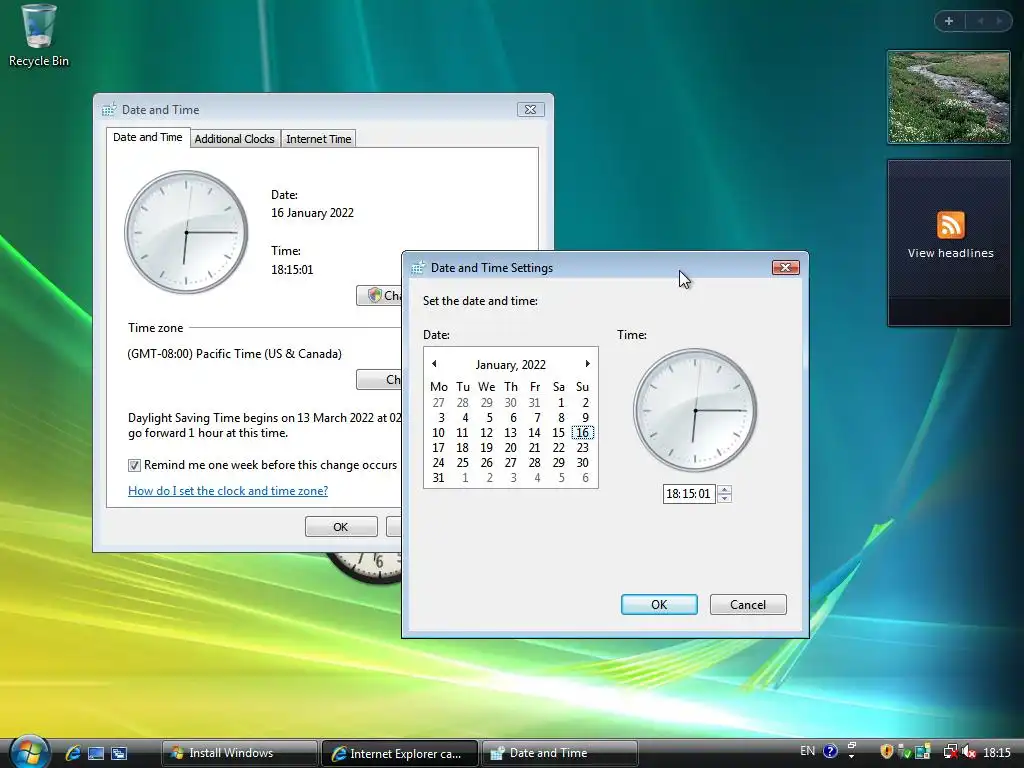
Task: Click OK in the Date and Time window
Action: pos(341,526)
